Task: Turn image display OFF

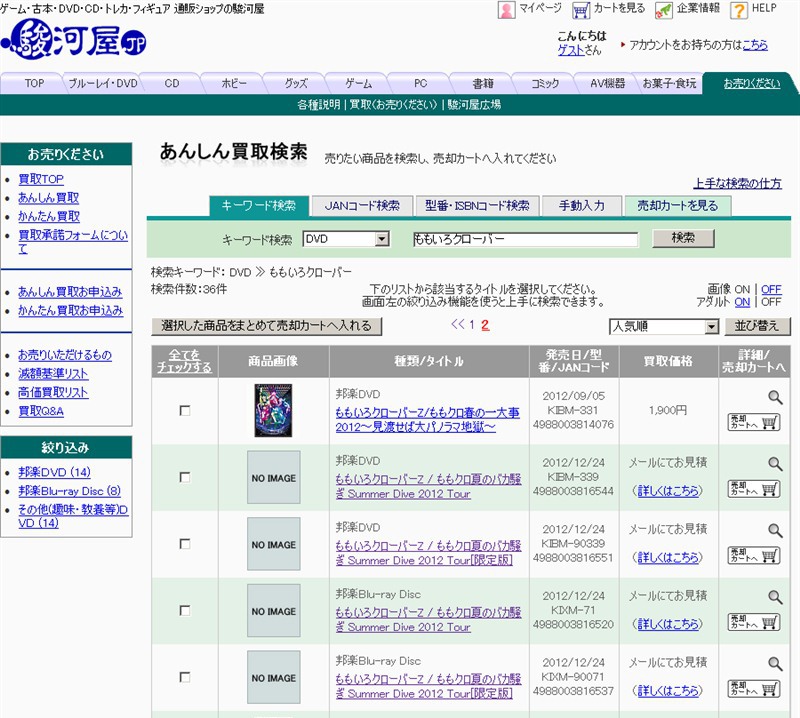Action: point(771,289)
